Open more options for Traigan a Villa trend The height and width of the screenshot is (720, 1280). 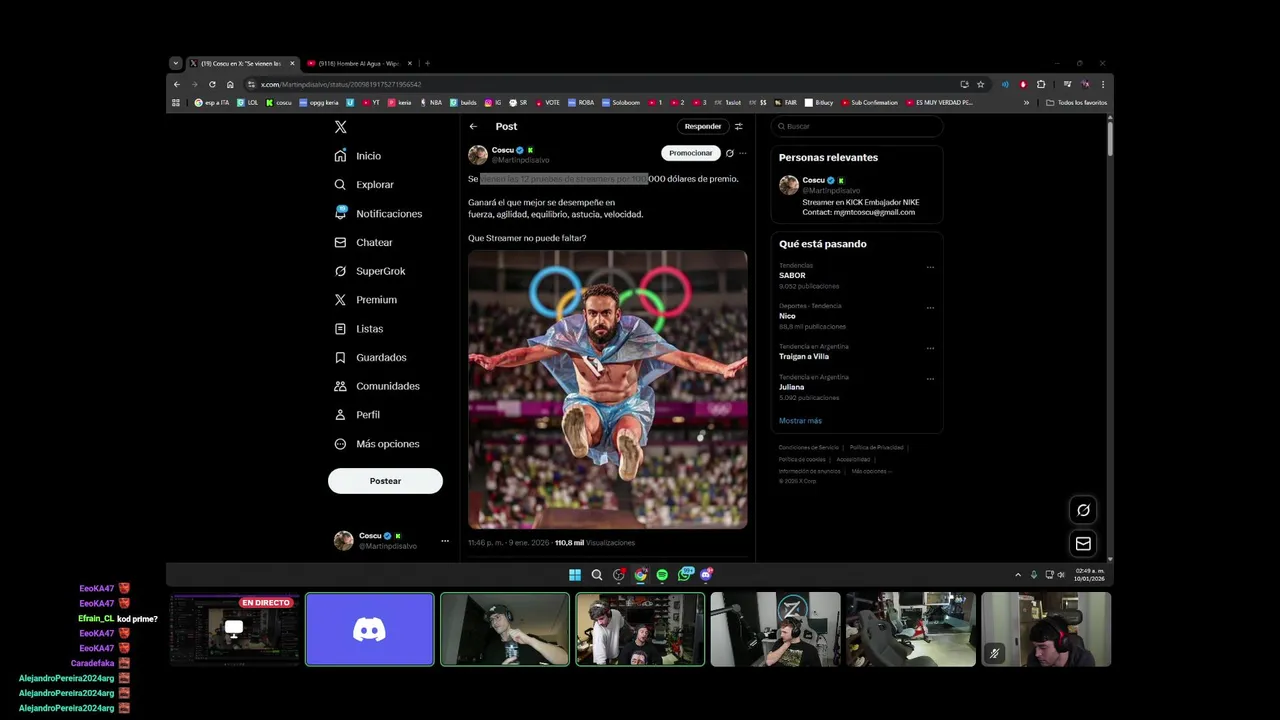(930, 348)
